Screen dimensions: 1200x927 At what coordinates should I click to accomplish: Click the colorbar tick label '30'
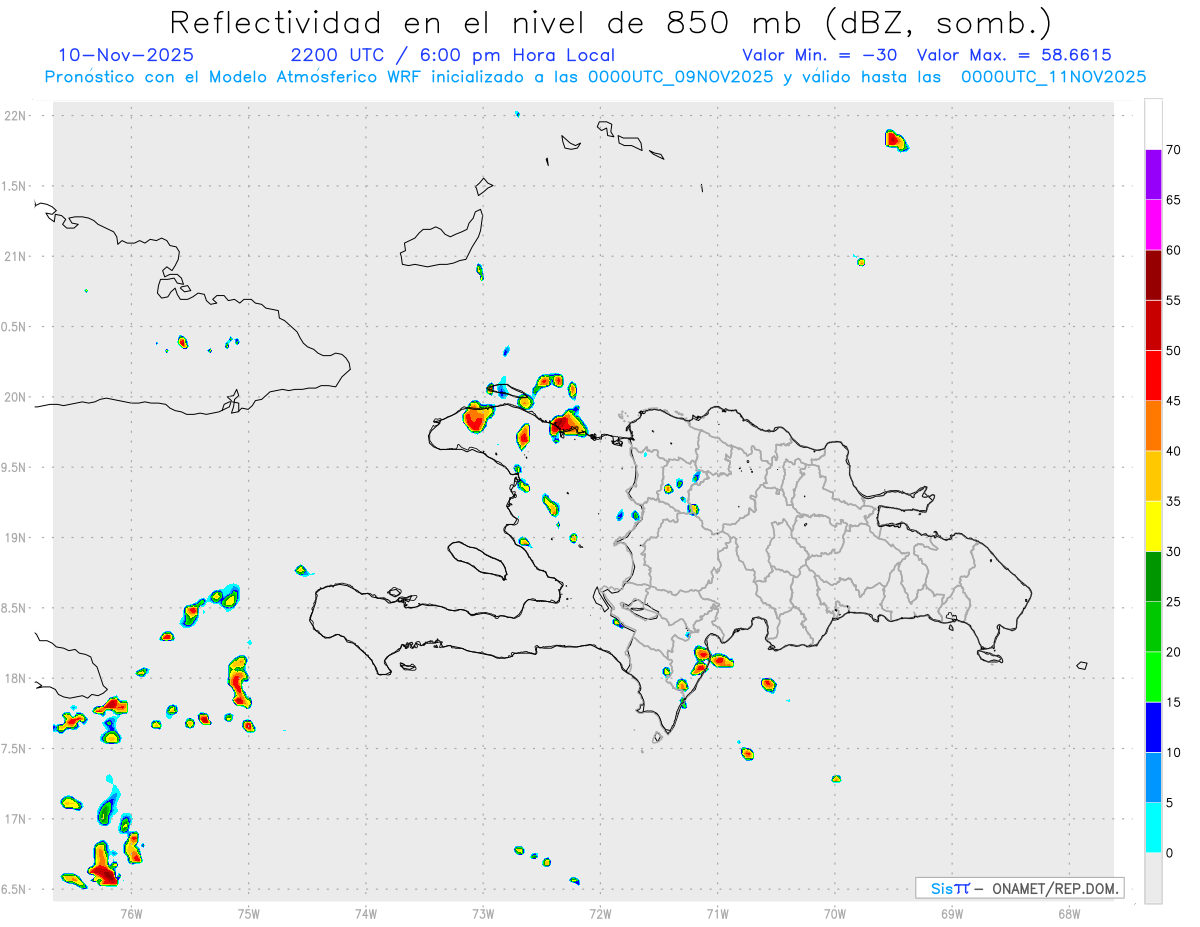tap(1174, 552)
